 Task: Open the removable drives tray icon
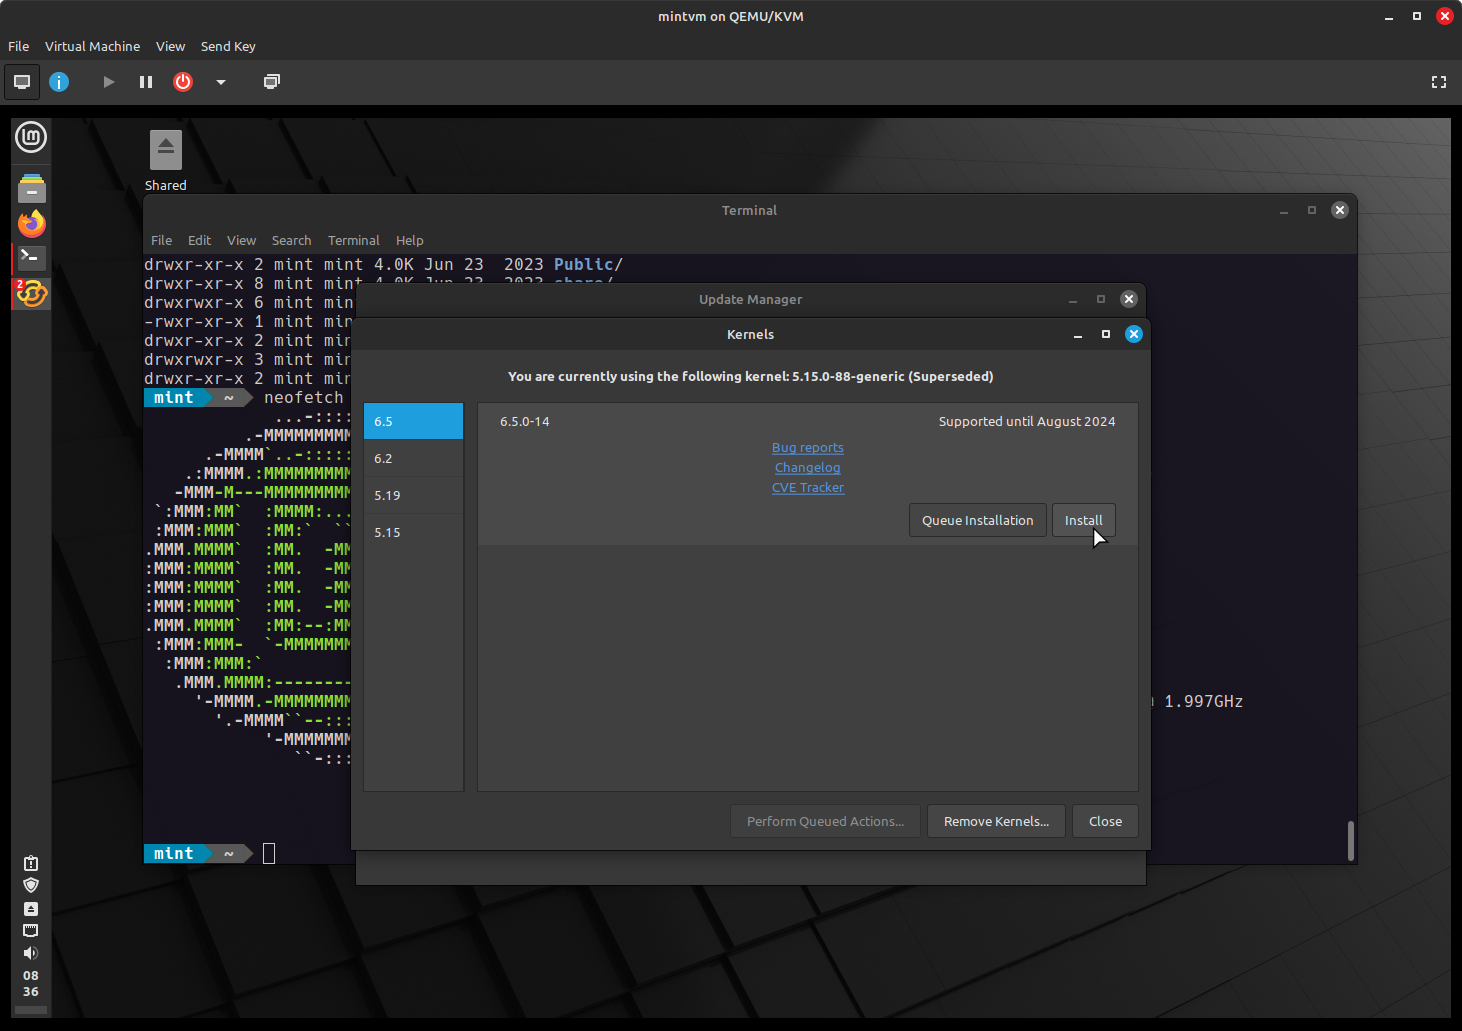click(x=31, y=908)
